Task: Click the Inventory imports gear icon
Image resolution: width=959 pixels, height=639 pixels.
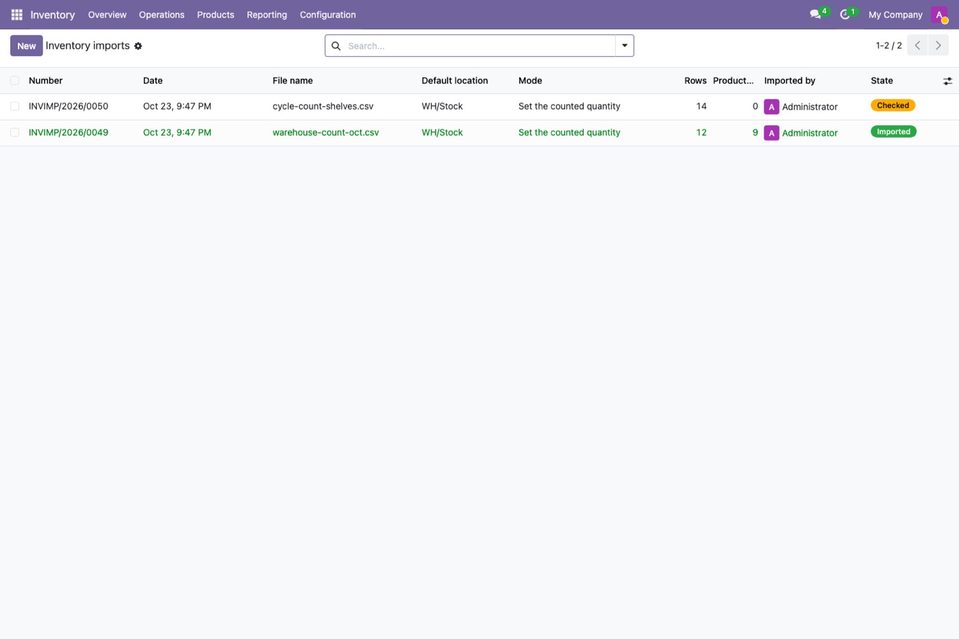Action: 138,46
